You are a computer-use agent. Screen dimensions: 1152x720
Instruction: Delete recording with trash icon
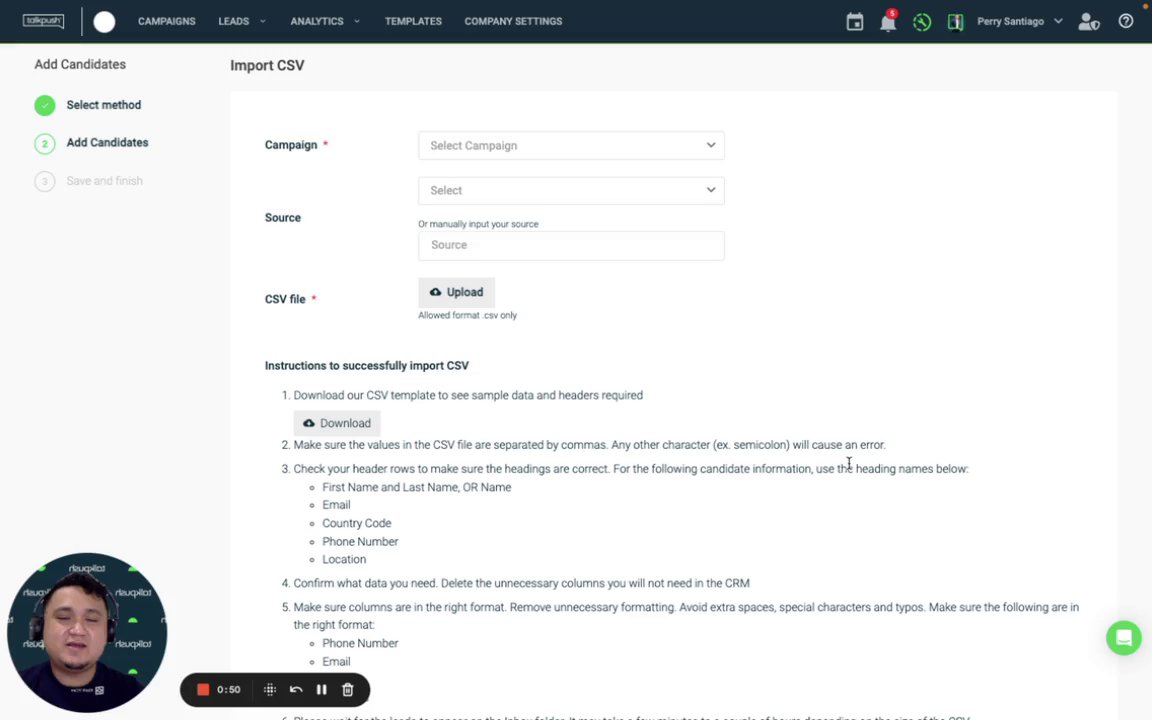[x=348, y=689]
